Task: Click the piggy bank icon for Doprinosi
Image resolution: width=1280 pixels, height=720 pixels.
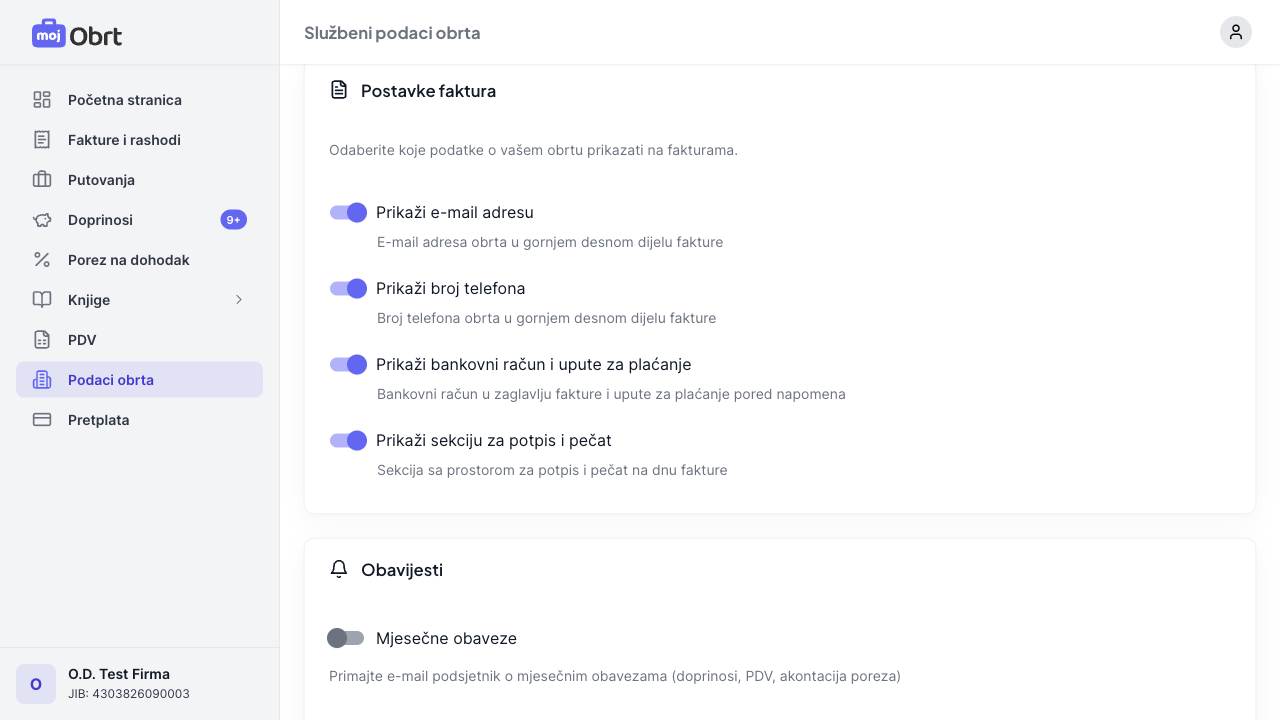Action: 42,220
